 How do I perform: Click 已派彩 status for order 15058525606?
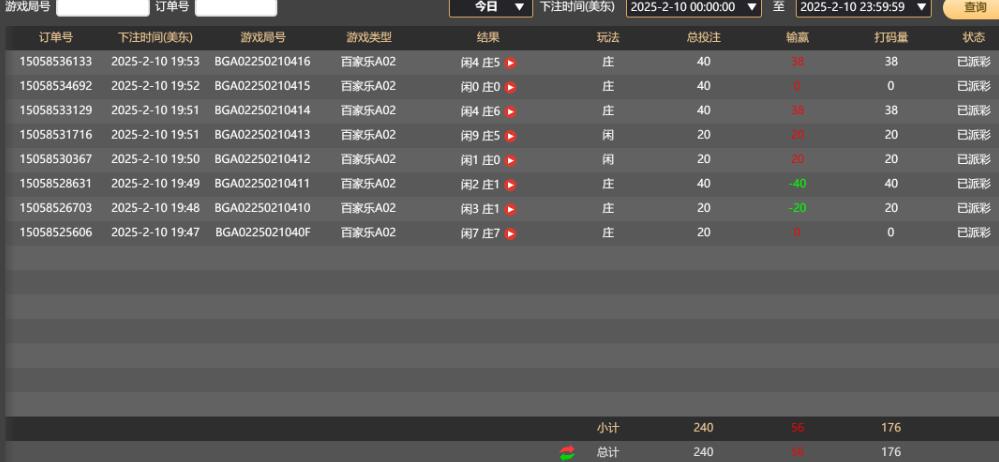pyautogui.click(x=974, y=233)
